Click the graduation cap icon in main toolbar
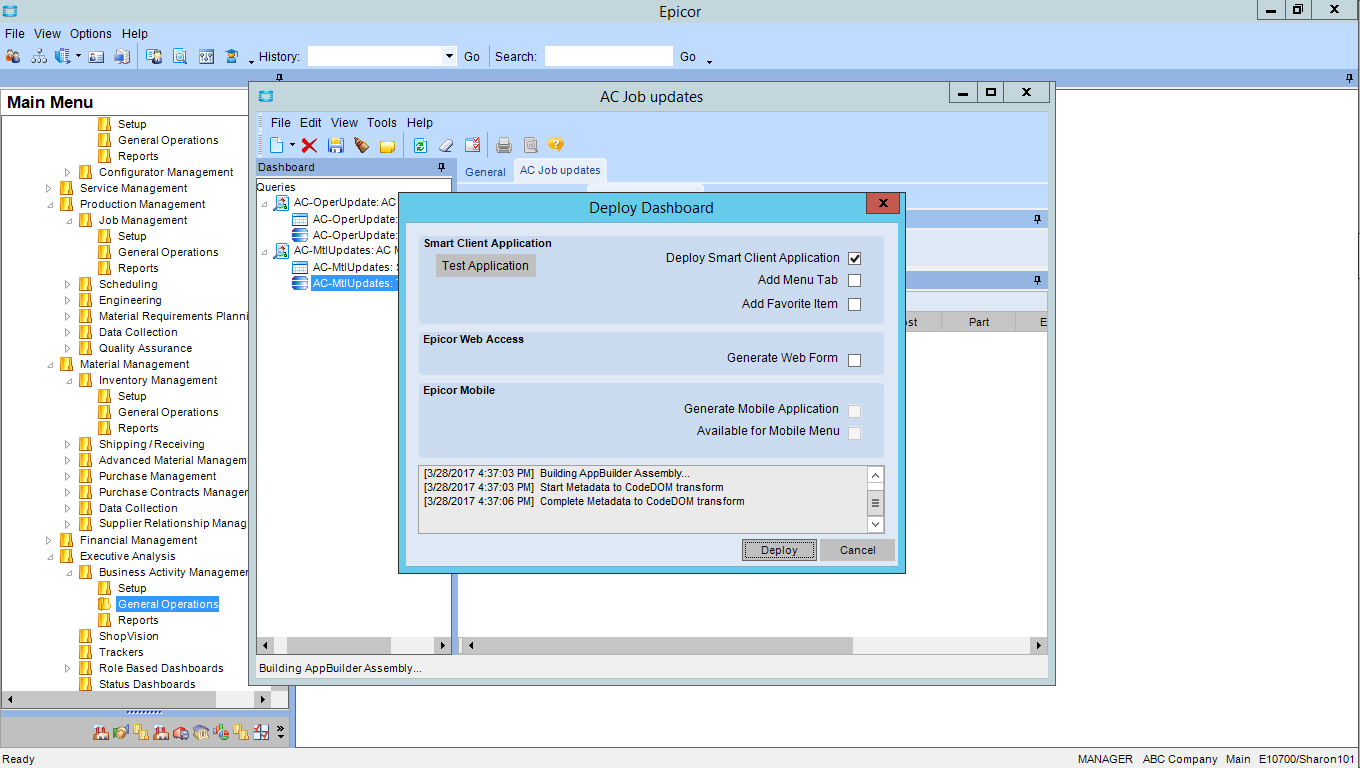 (232, 57)
